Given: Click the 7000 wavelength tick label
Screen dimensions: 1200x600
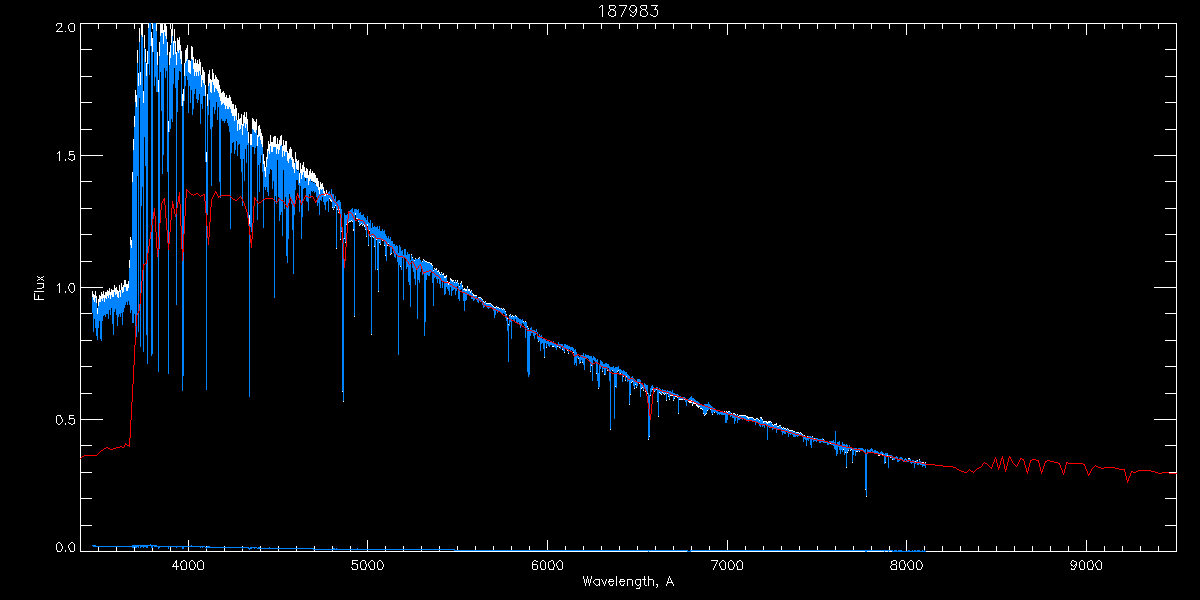Looking at the screenshot, I should (727, 567).
